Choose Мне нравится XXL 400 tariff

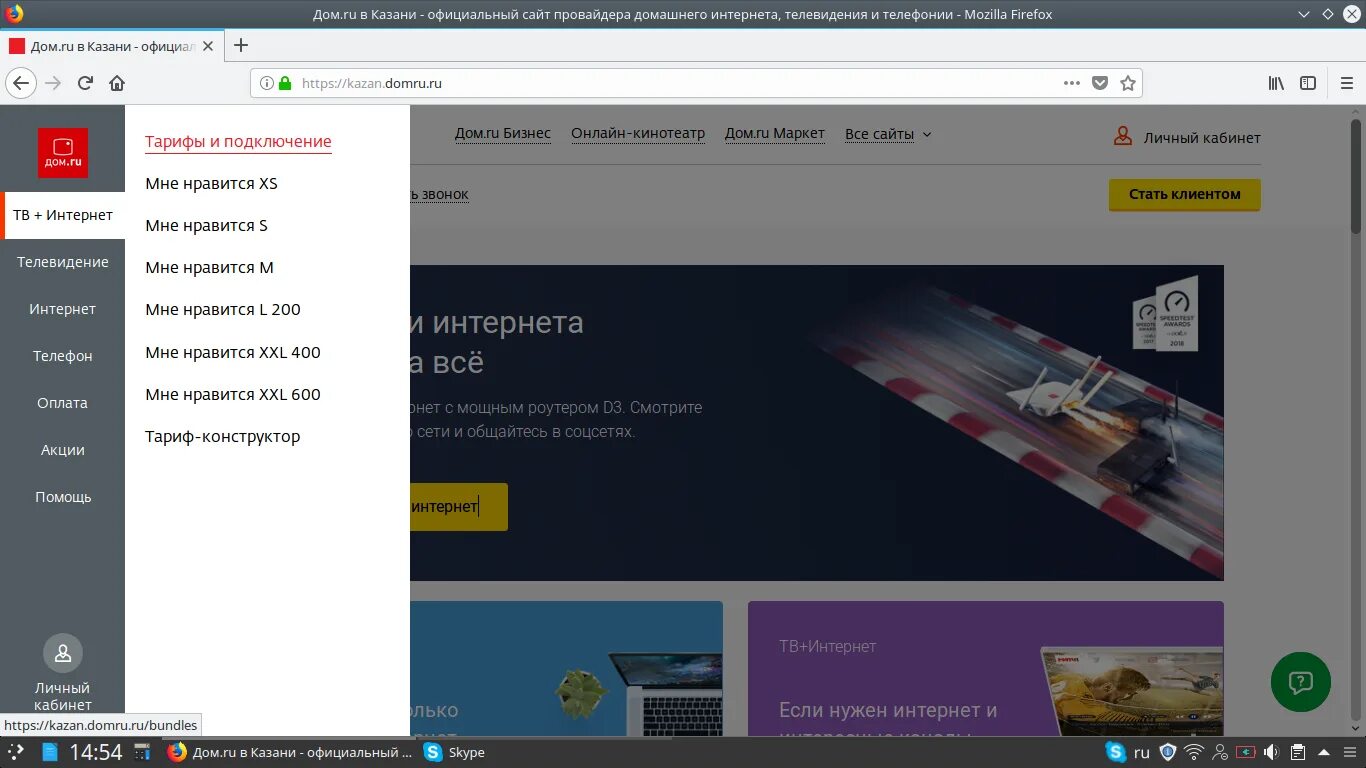coord(233,352)
